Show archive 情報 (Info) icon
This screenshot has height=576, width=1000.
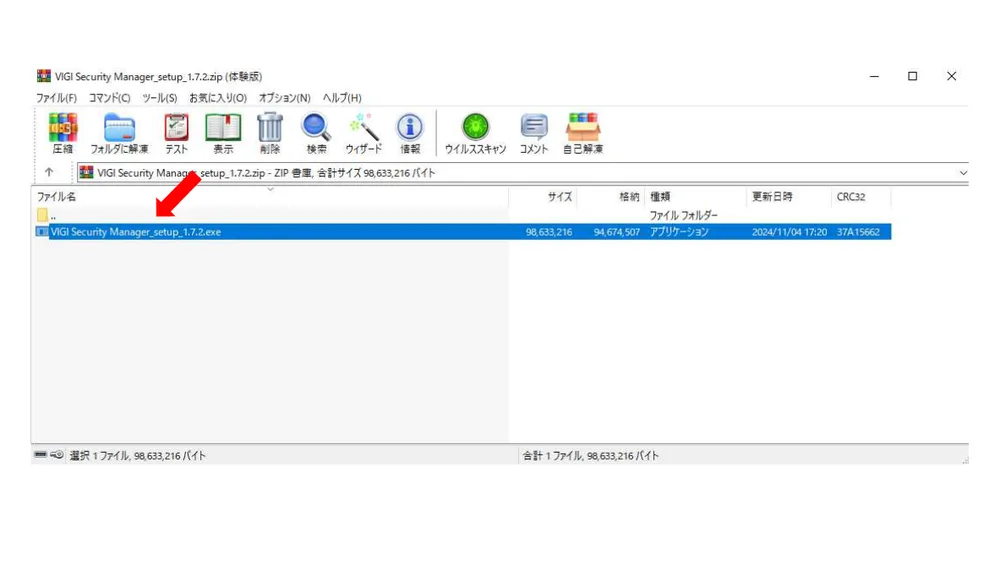pyautogui.click(x=409, y=133)
